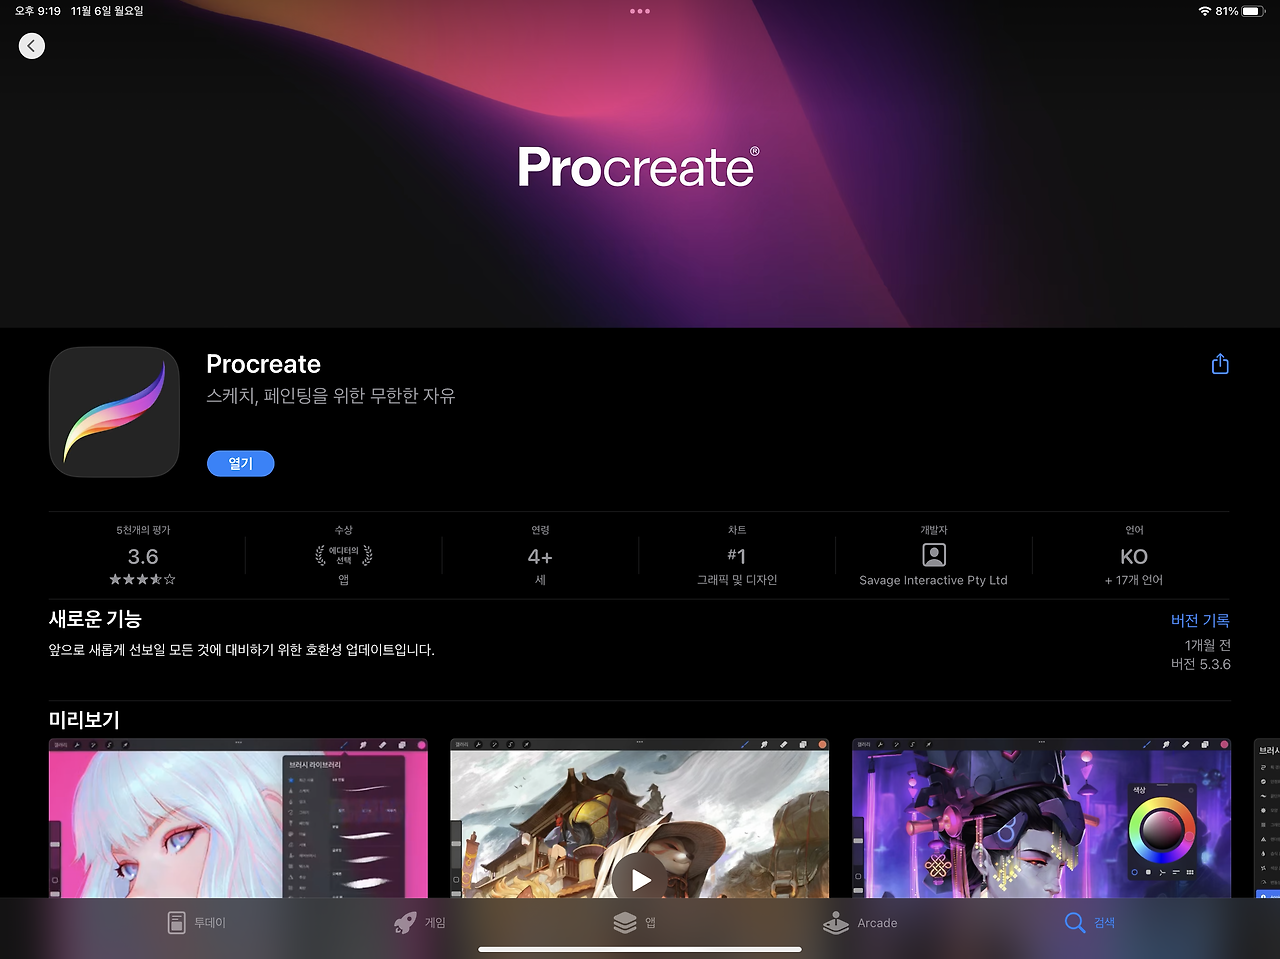Image resolution: width=1280 pixels, height=959 pixels.
Task: Select the Editors' Choice award badge
Action: coord(344,555)
